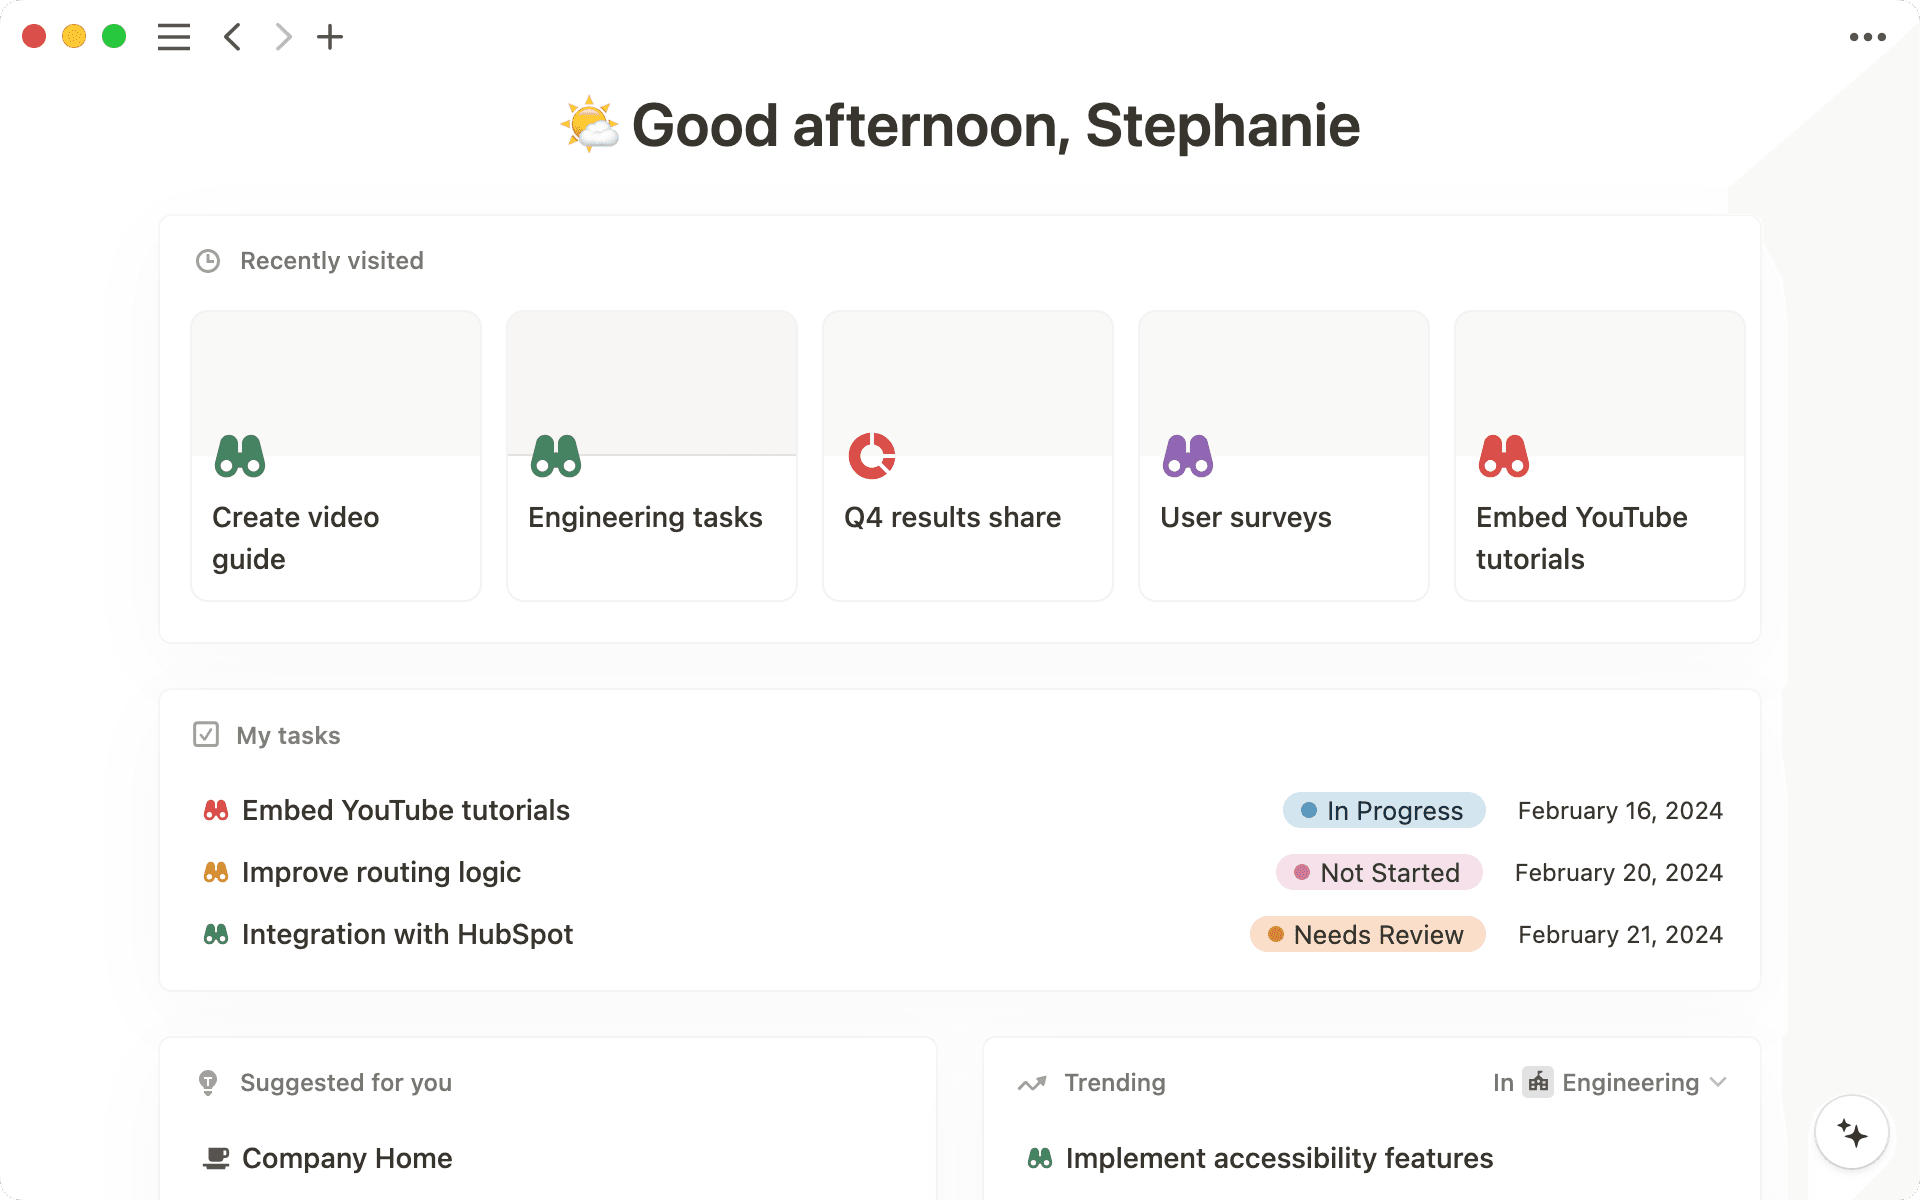Go forward with the right arrow
This screenshot has height=1200, width=1920.
284,37
